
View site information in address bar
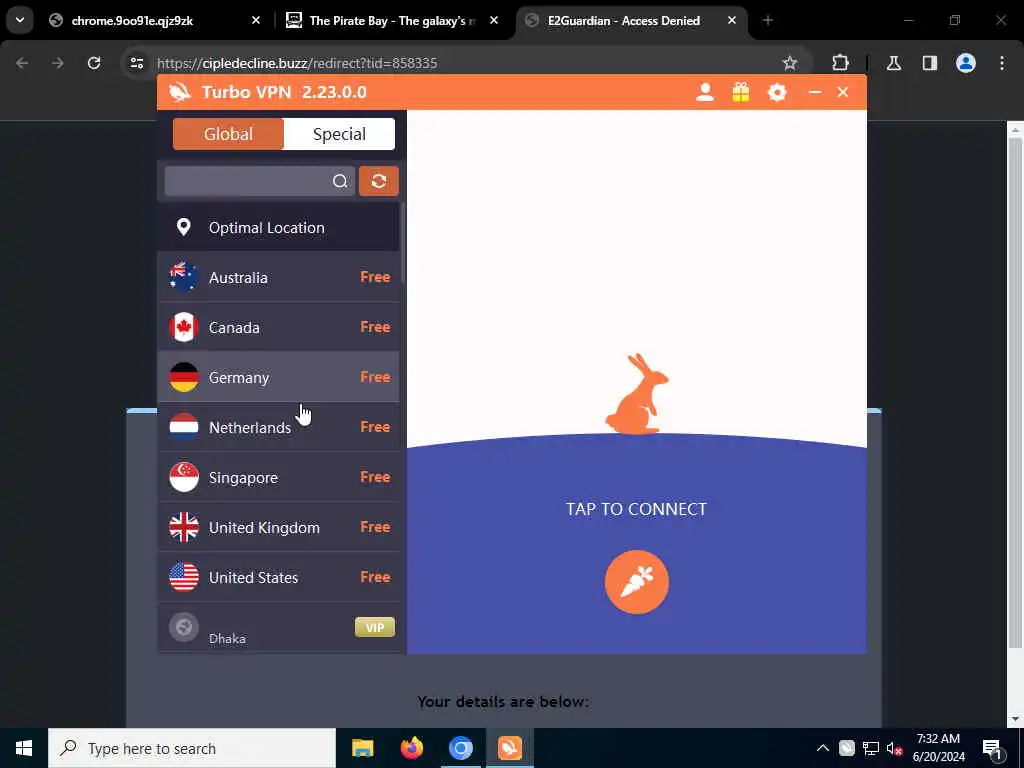[136, 63]
